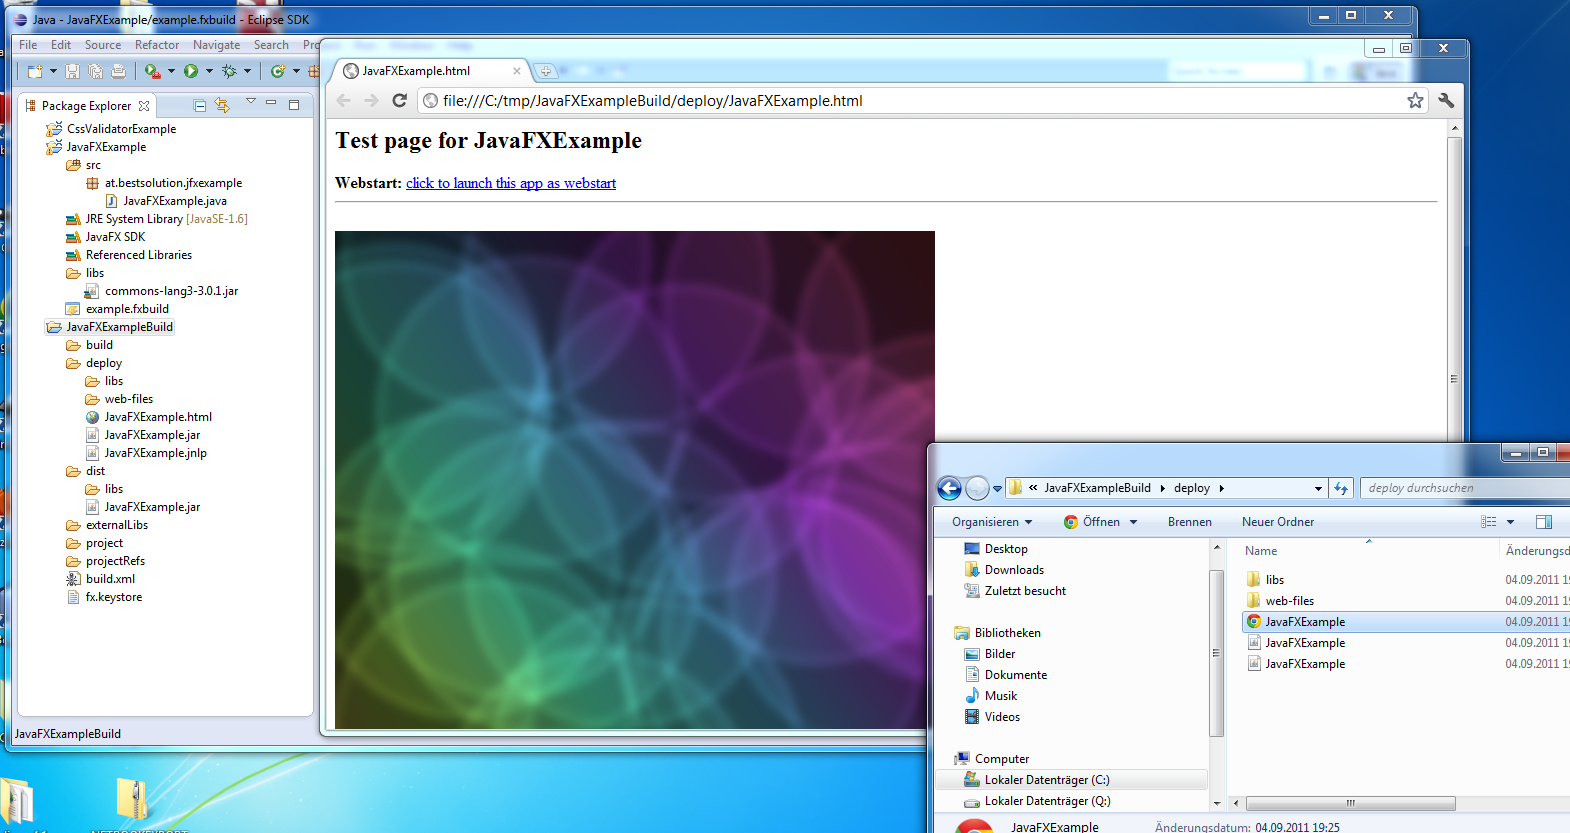Click the 'click to launch this app as webstart' link
The height and width of the screenshot is (833, 1570).
510,183
